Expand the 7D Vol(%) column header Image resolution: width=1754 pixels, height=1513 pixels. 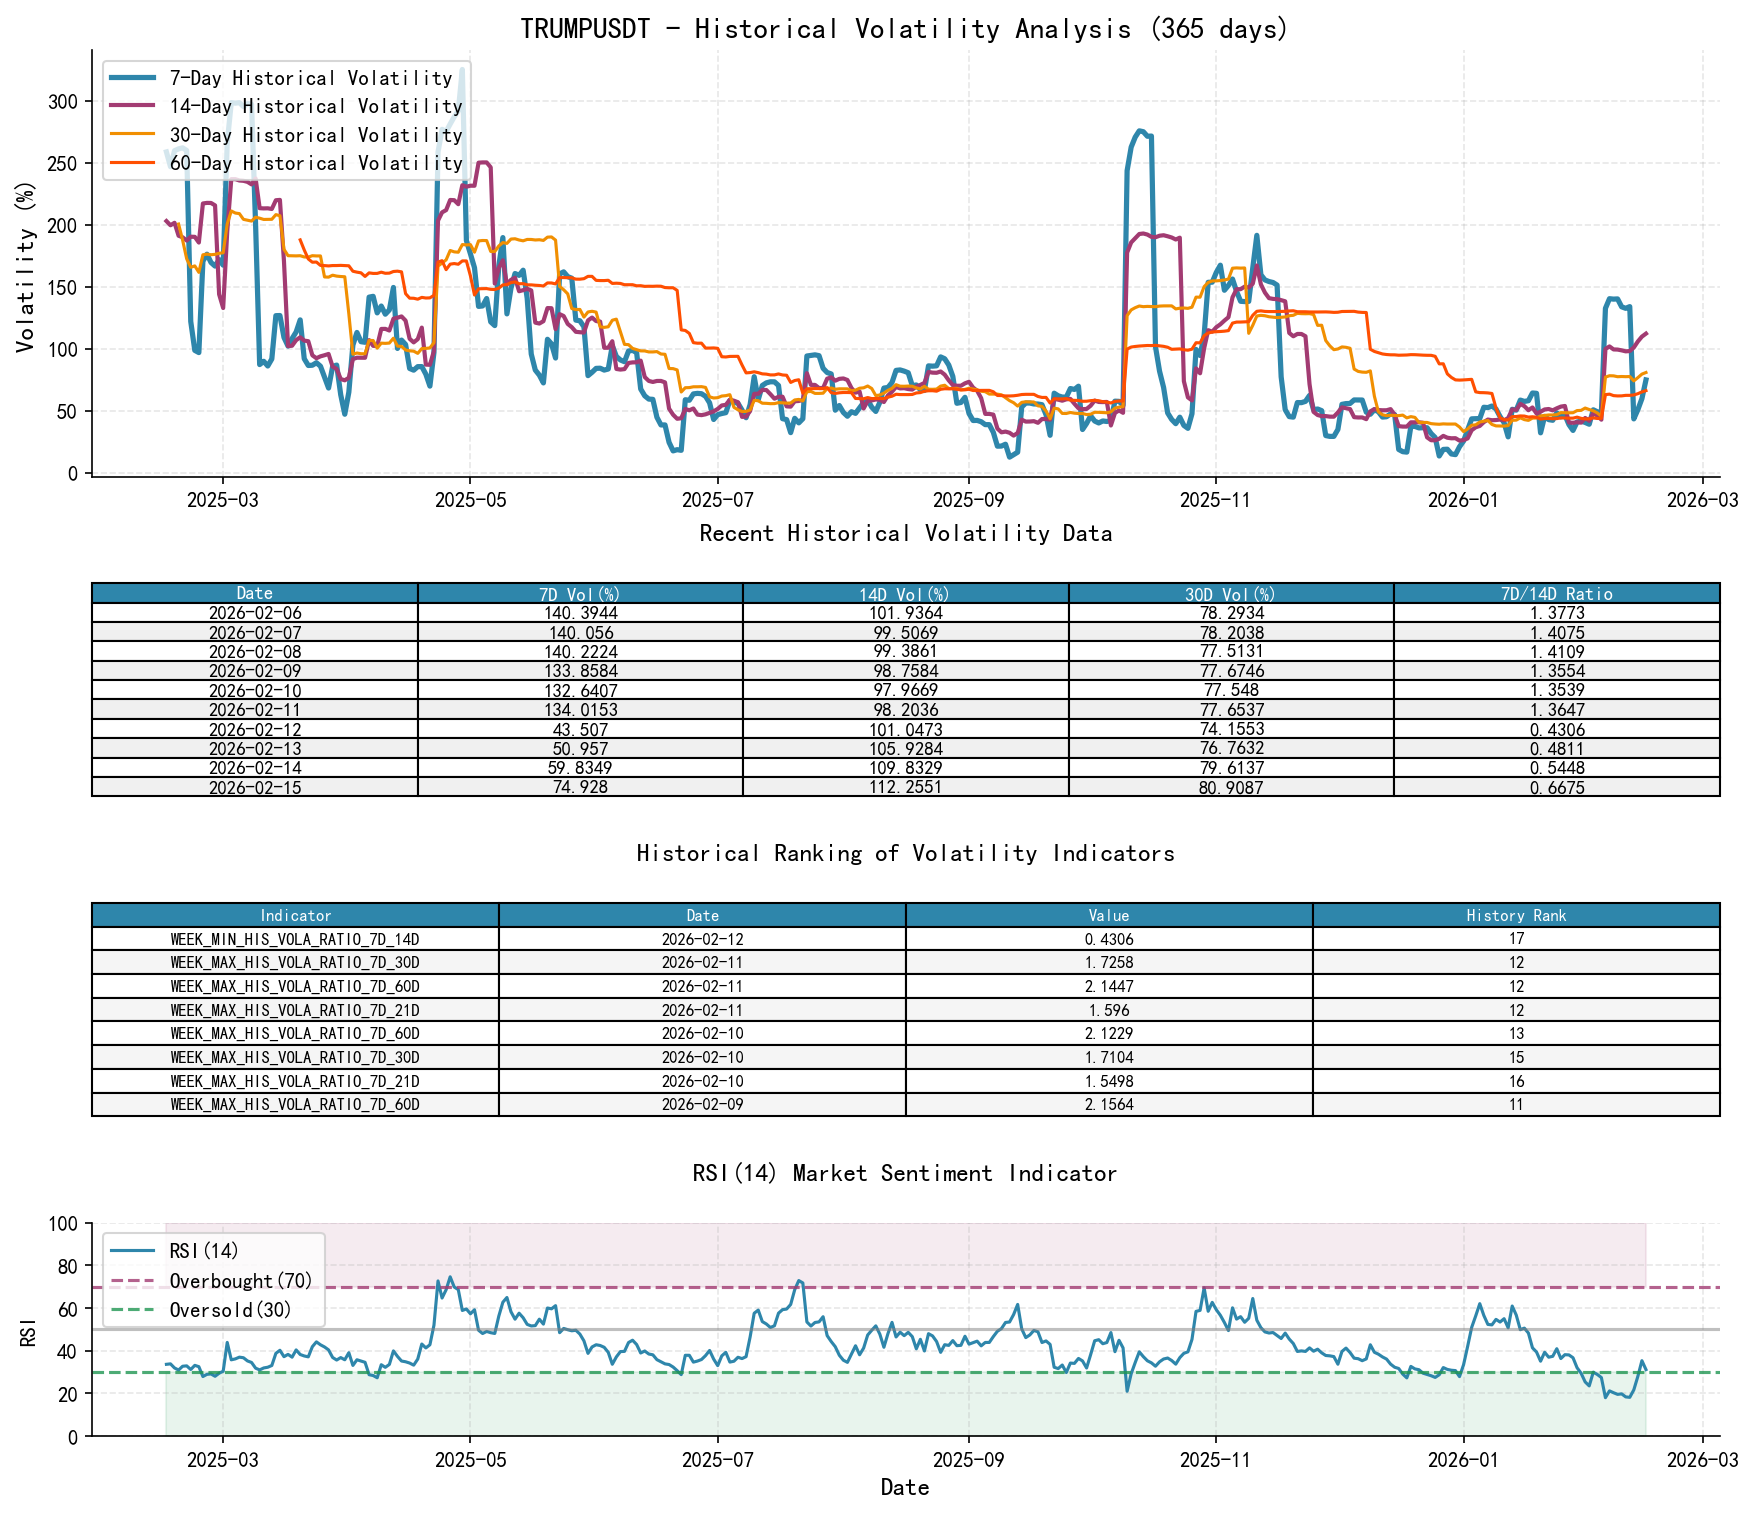point(580,593)
